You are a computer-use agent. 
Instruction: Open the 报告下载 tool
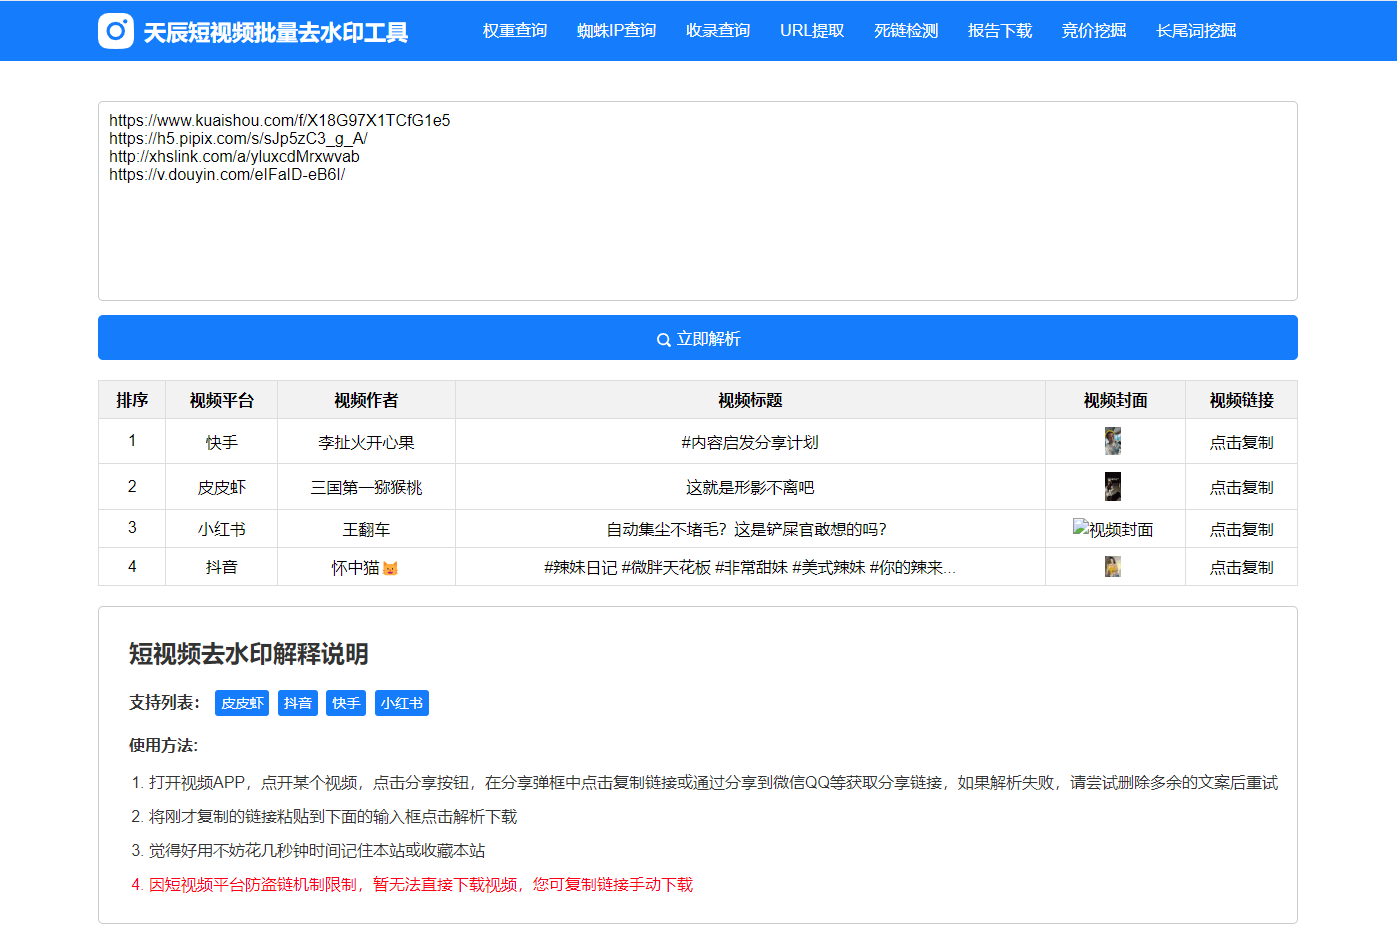(x=999, y=31)
